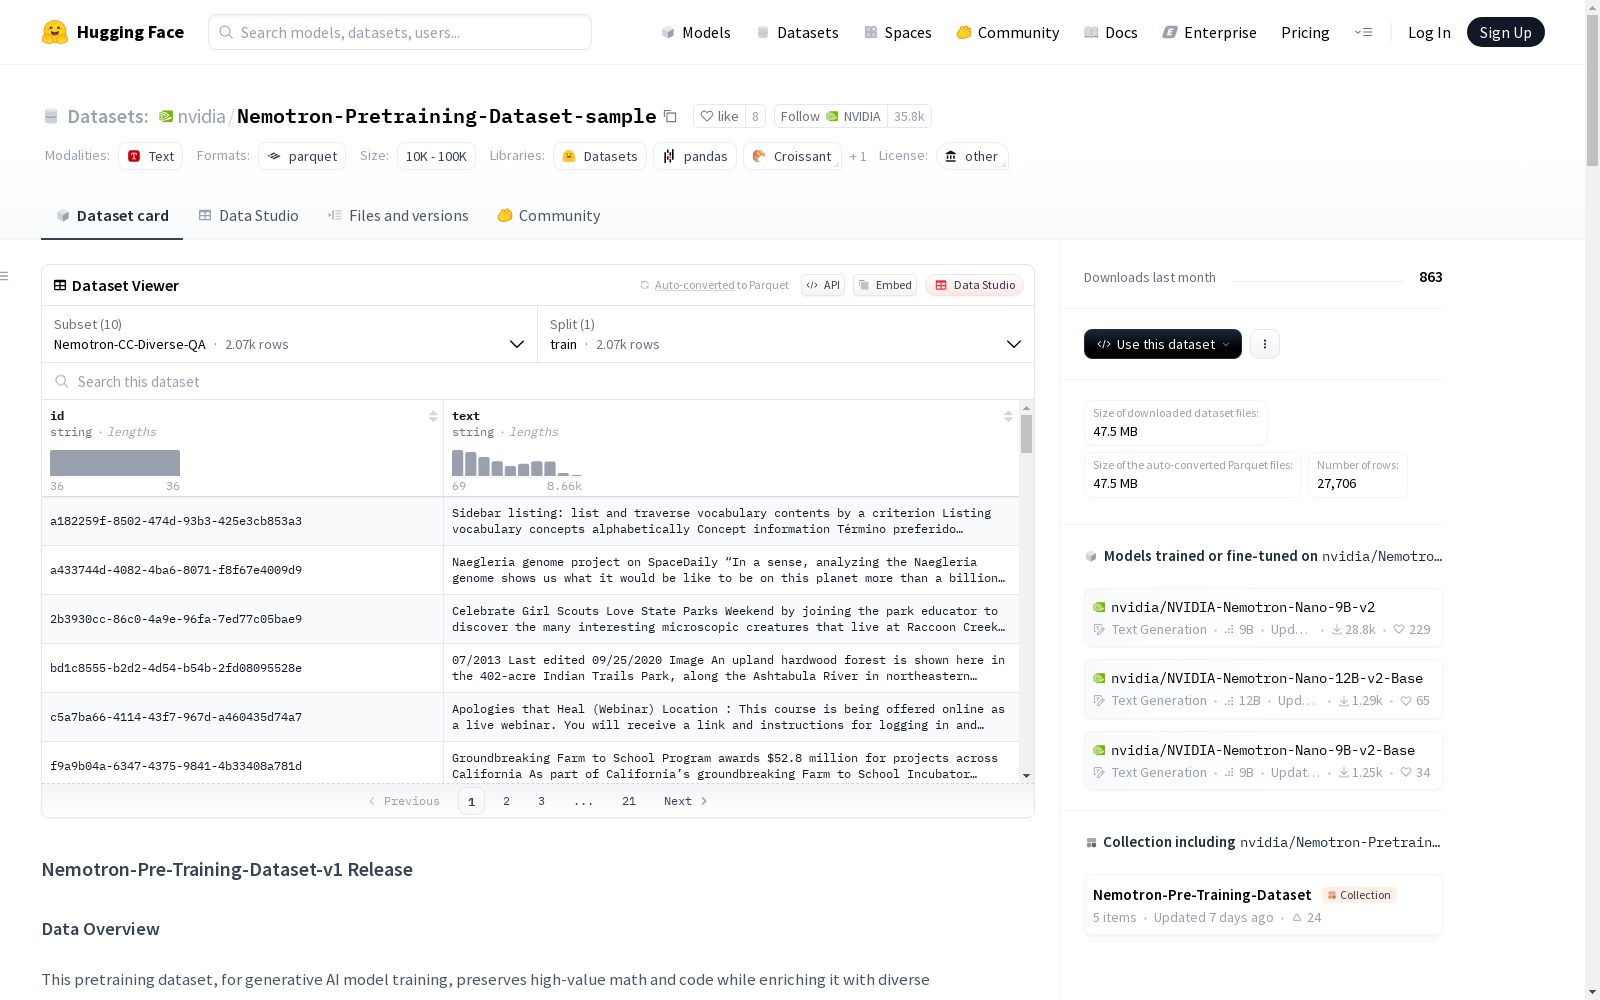Viewport: 1600px width, 1000px height.
Task: Click the page vertical scrollbar
Action: 1592,90
